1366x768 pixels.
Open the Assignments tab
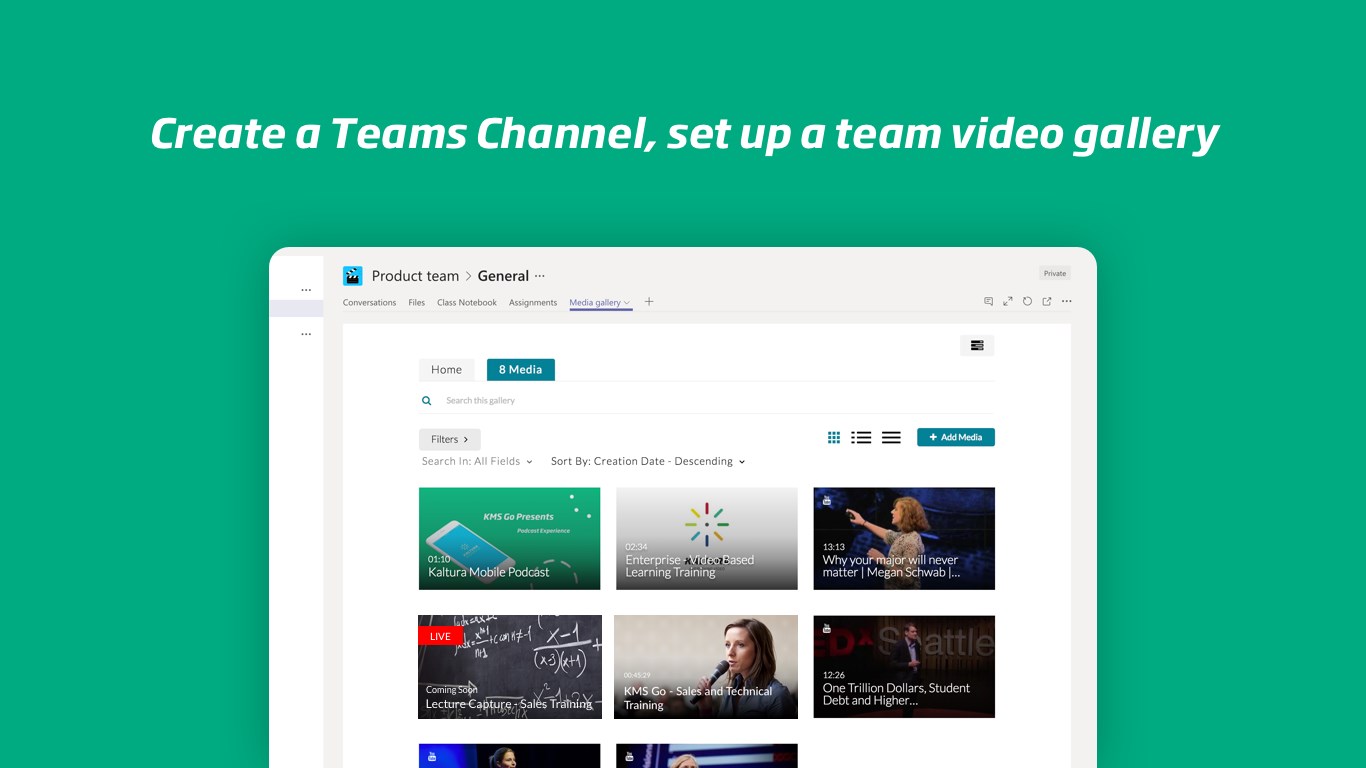point(533,303)
